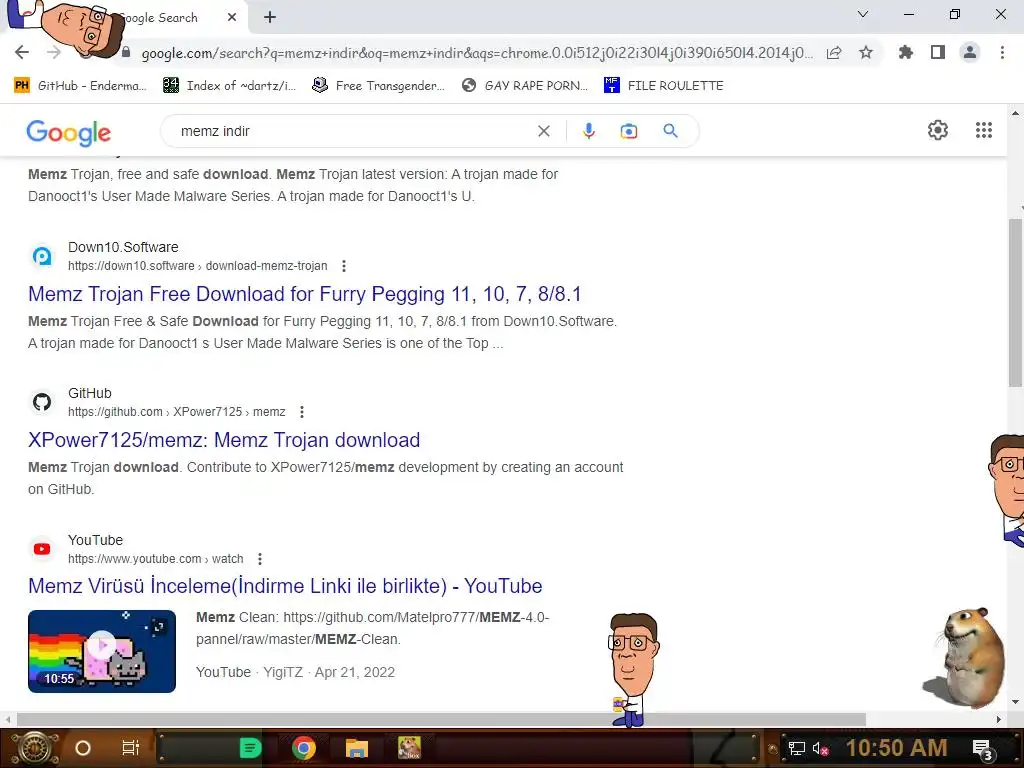Open options dots for YouTube result
Viewport: 1024px width, 768px height.
click(x=260, y=559)
